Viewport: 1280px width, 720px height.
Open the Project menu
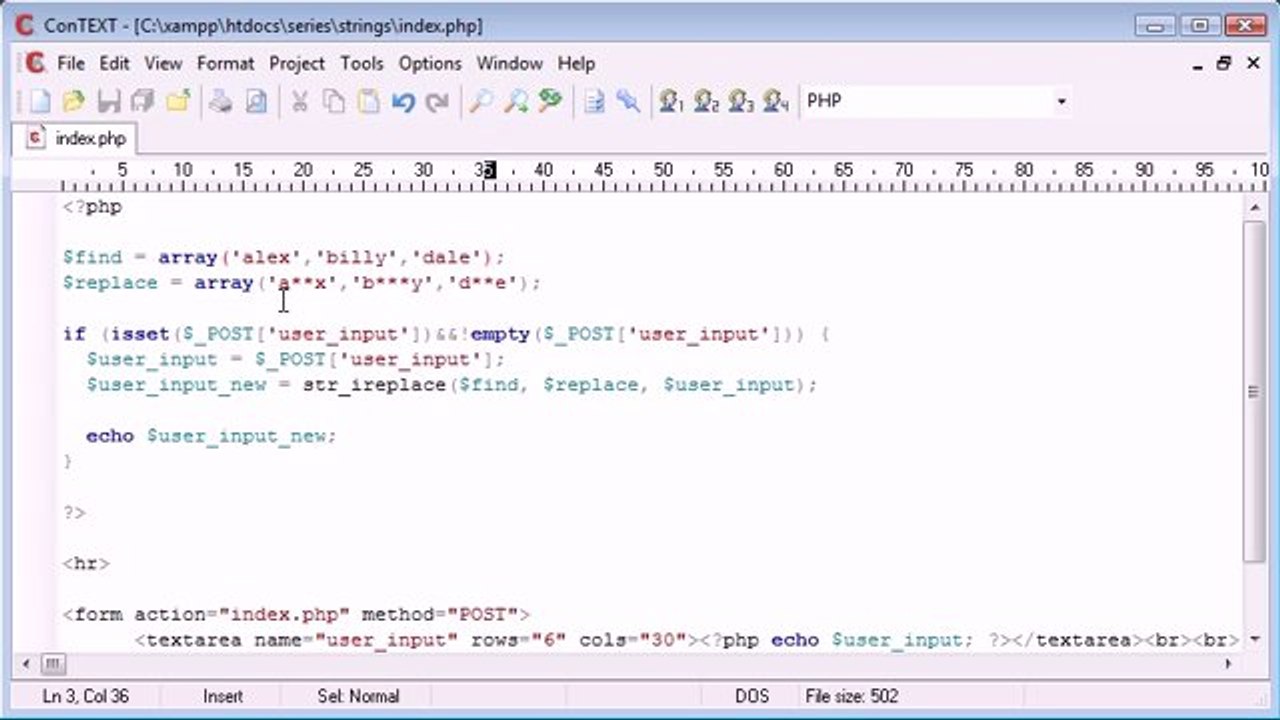(x=297, y=63)
